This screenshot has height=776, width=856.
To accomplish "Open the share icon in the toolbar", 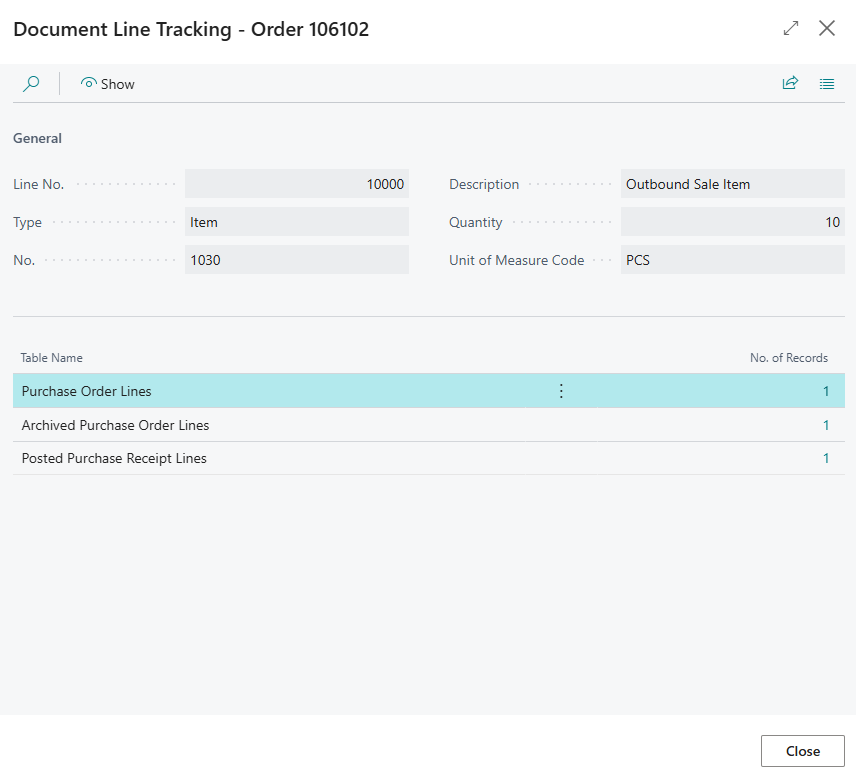I will (x=790, y=83).
